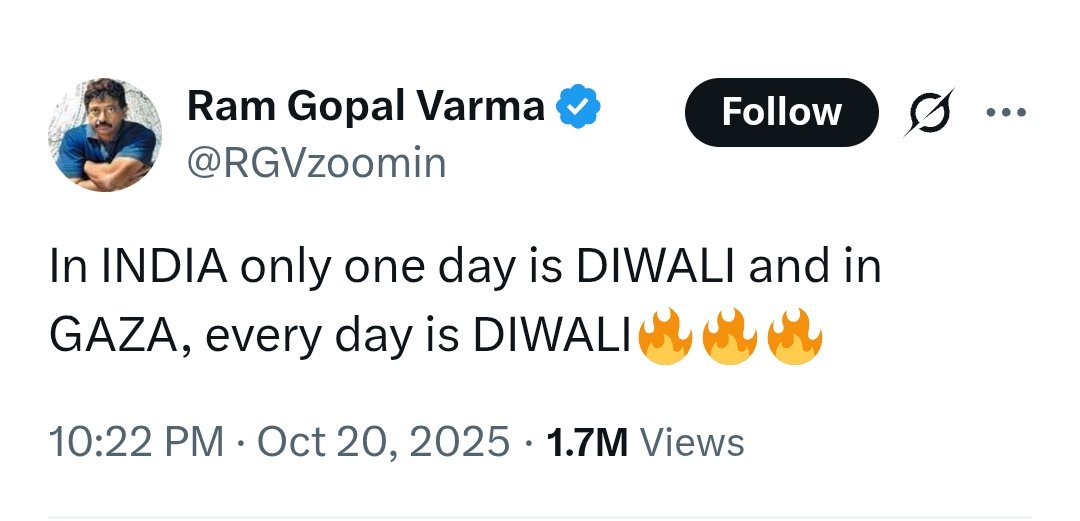1080x521 pixels.
Task: Click the middle fire emoji
Action: (x=729, y=337)
